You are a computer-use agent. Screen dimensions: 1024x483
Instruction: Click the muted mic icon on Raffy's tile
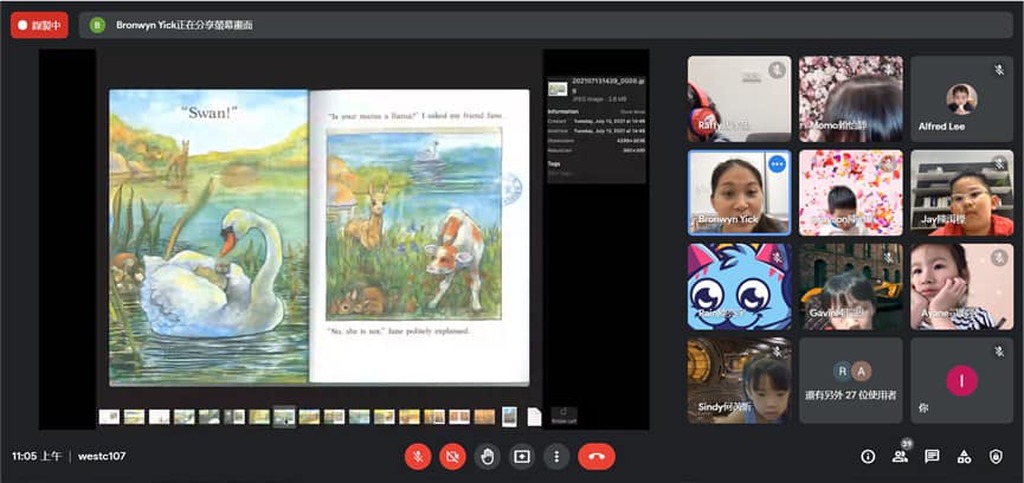tap(776, 70)
